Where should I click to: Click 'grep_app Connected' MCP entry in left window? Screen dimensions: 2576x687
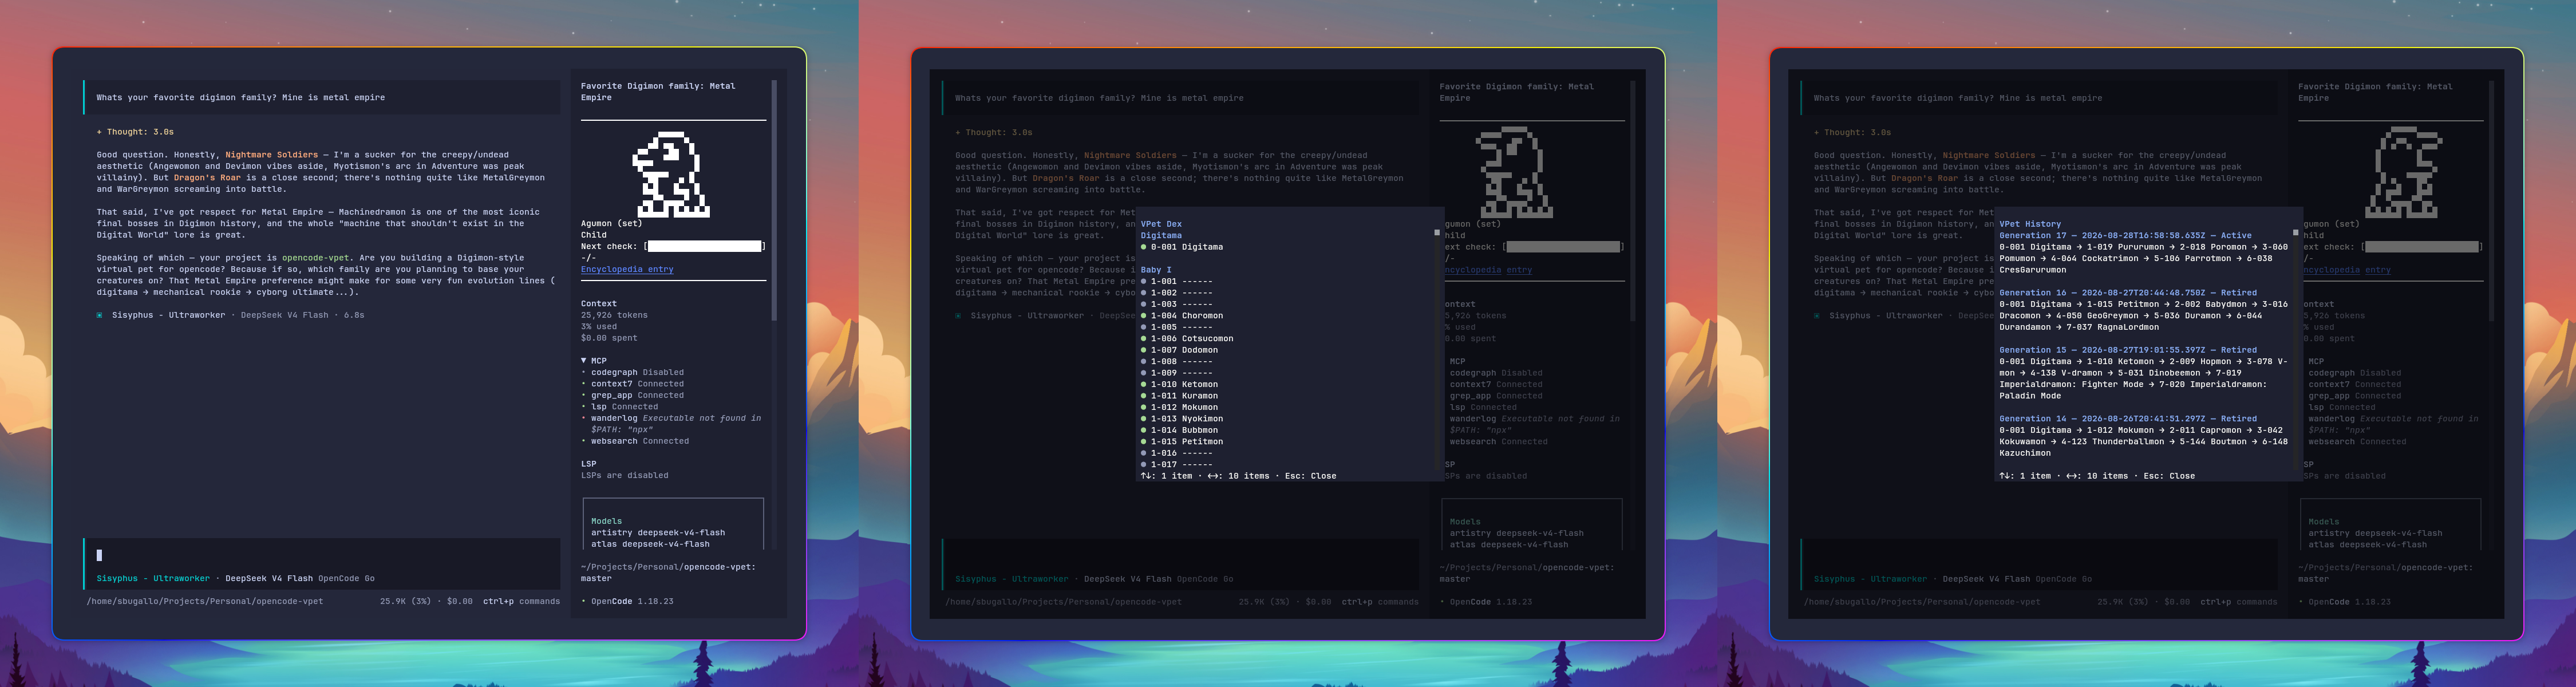[637, 395]
